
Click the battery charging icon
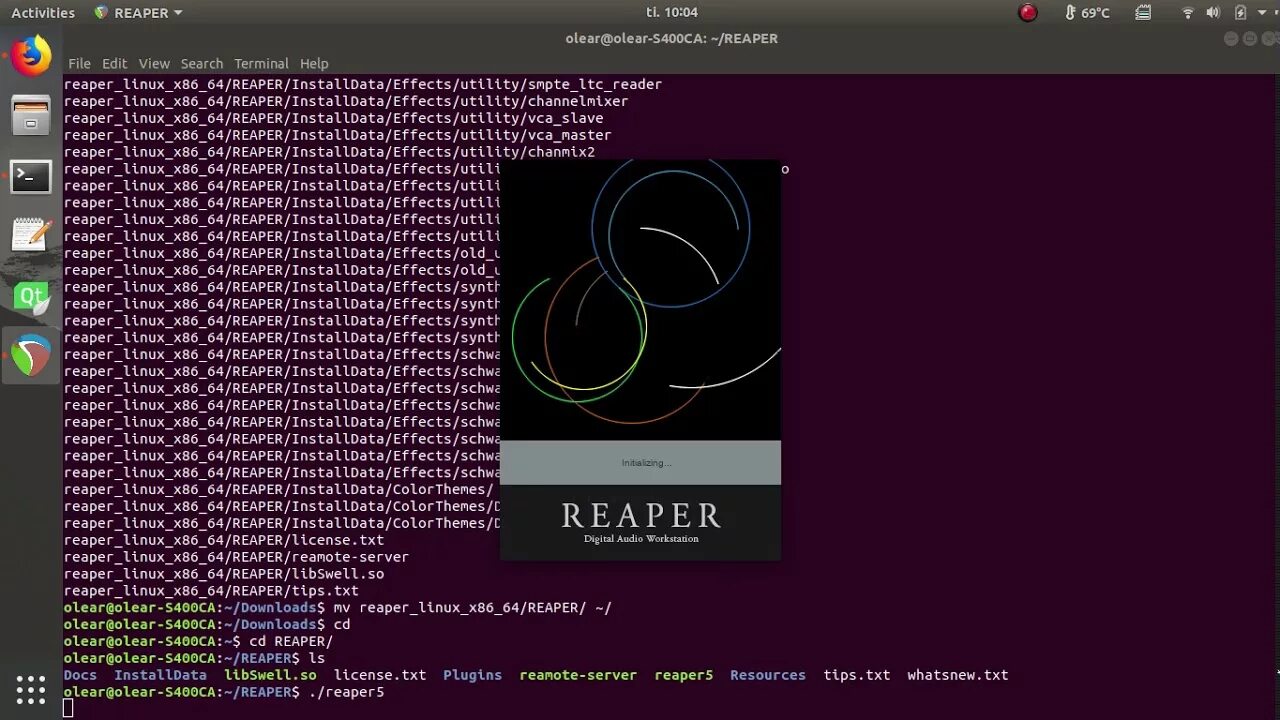(1240, 13)
